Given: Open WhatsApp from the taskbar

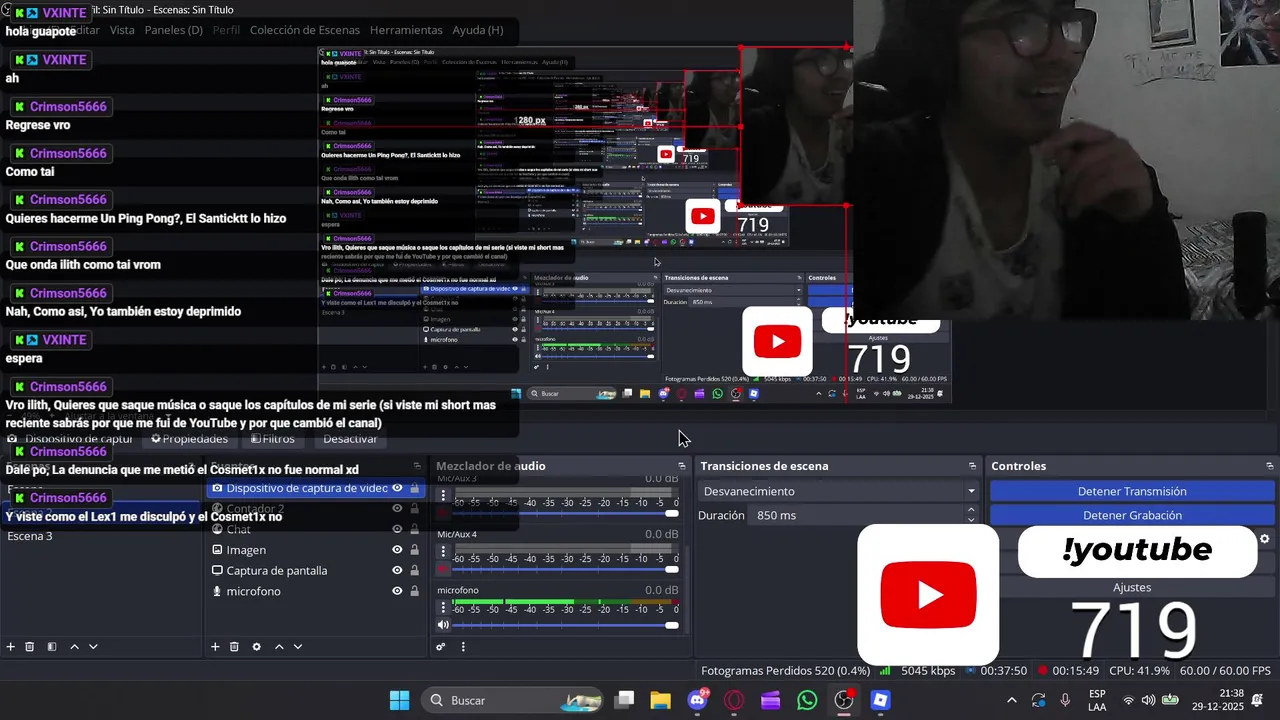Looking at the screenshot, I should [x=807, y=700].
